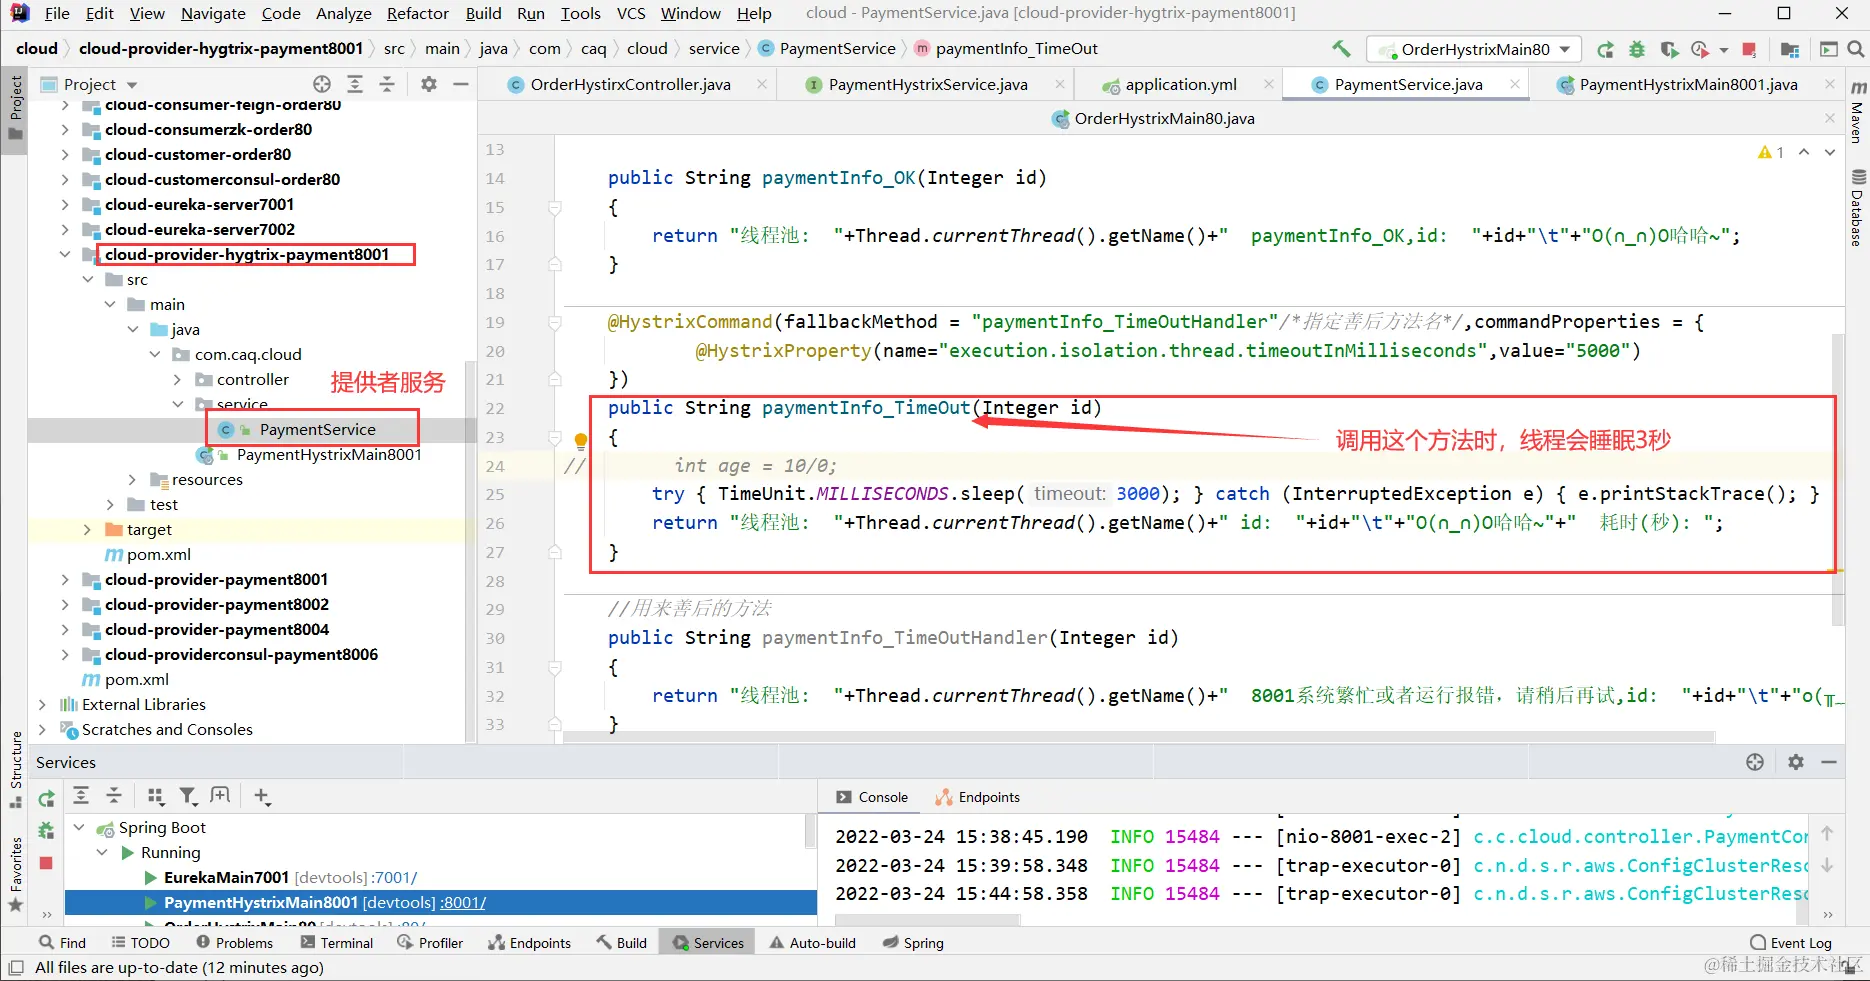Open the Structure side tool window
This screenshot has height=981, width=1870.
[16, 770]
